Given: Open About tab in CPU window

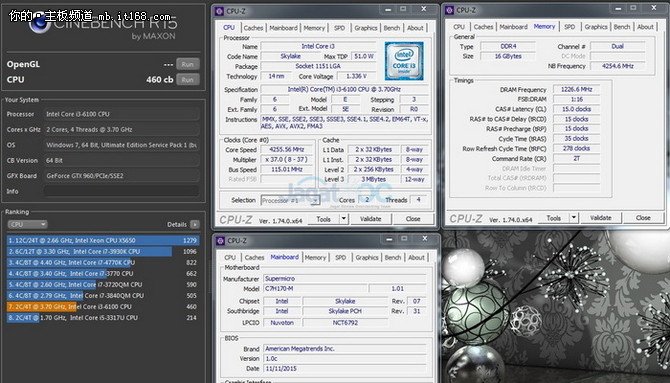Looking at the screenshot, I should (x=415, y=28).
